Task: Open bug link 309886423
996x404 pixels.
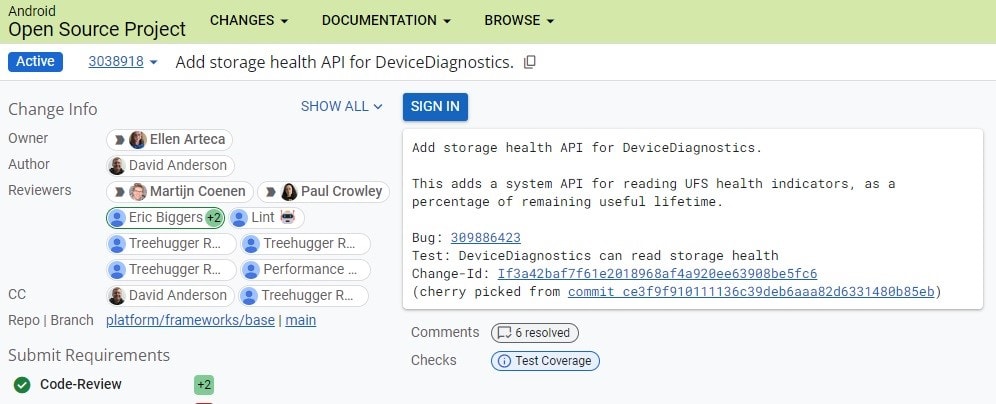Action: 485,238
